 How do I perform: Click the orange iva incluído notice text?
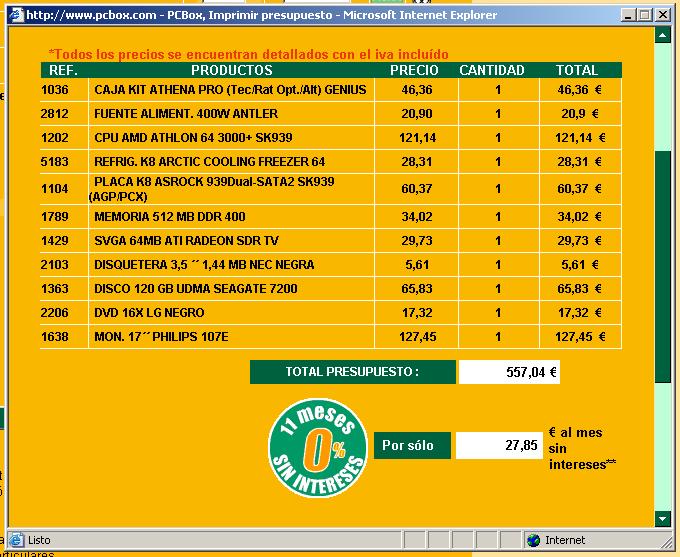[248, 55]
